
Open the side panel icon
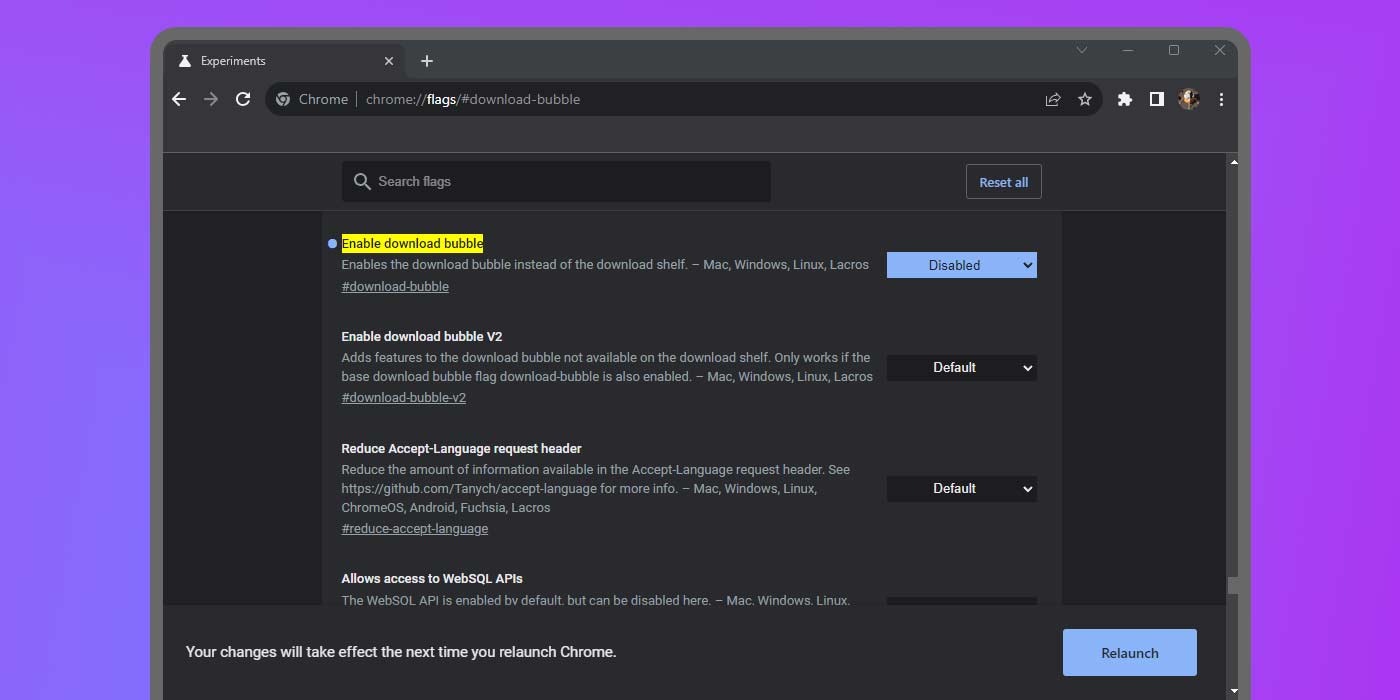click(x=1156, y=99)
